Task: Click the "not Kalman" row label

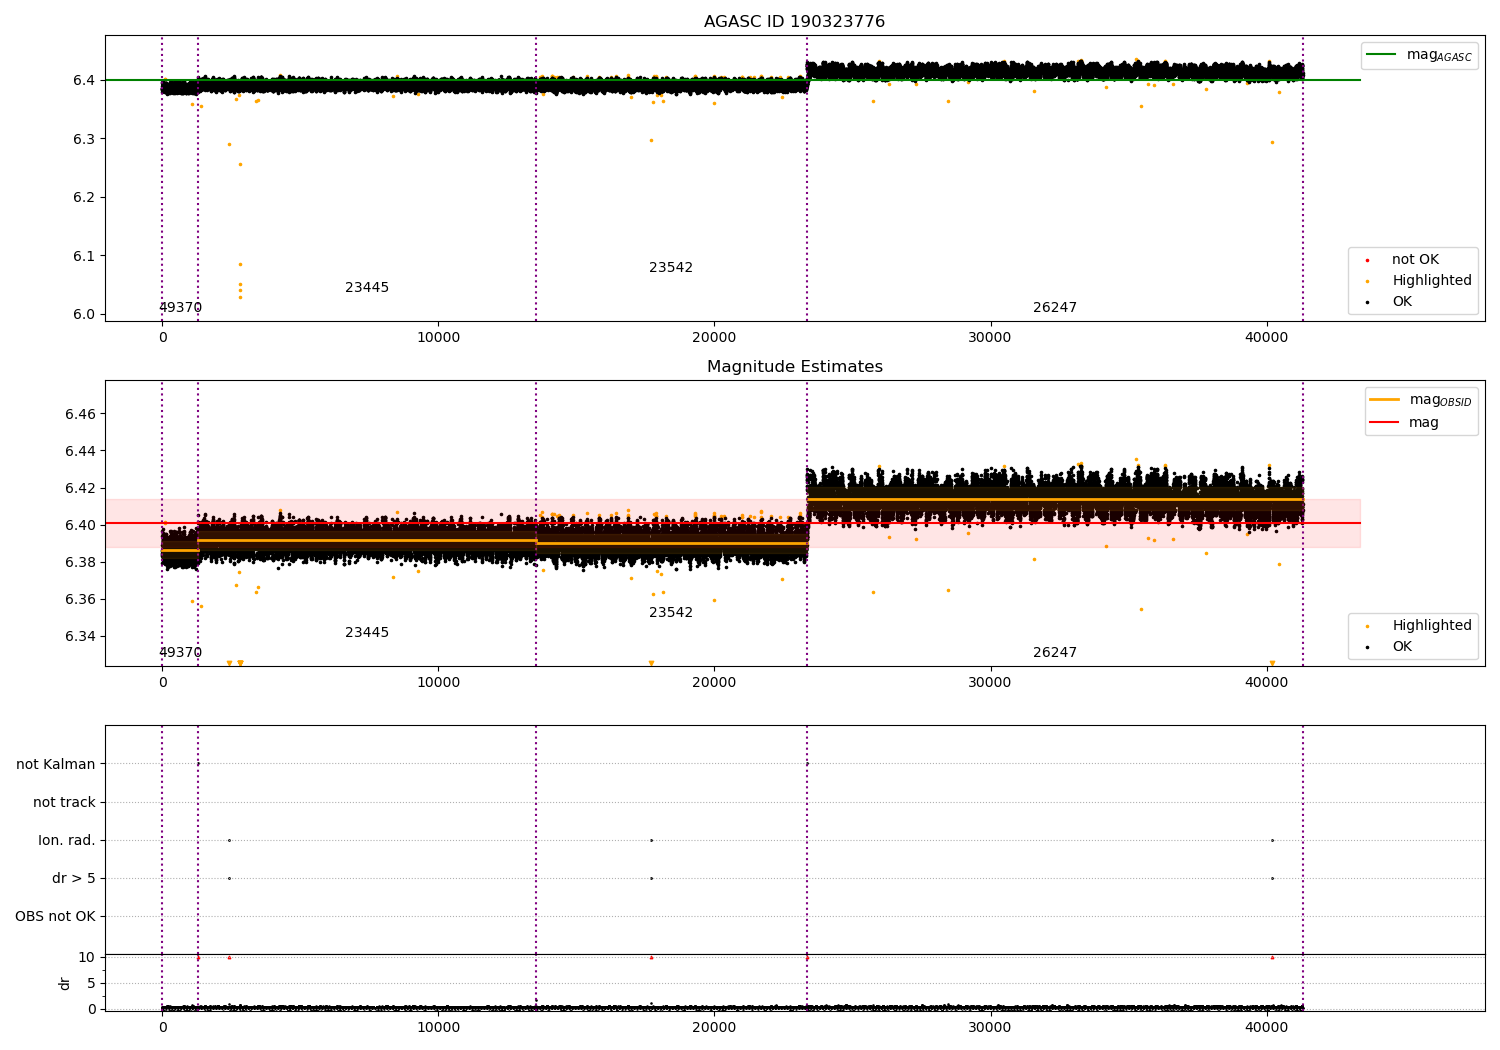Action: tap(56, 764)
